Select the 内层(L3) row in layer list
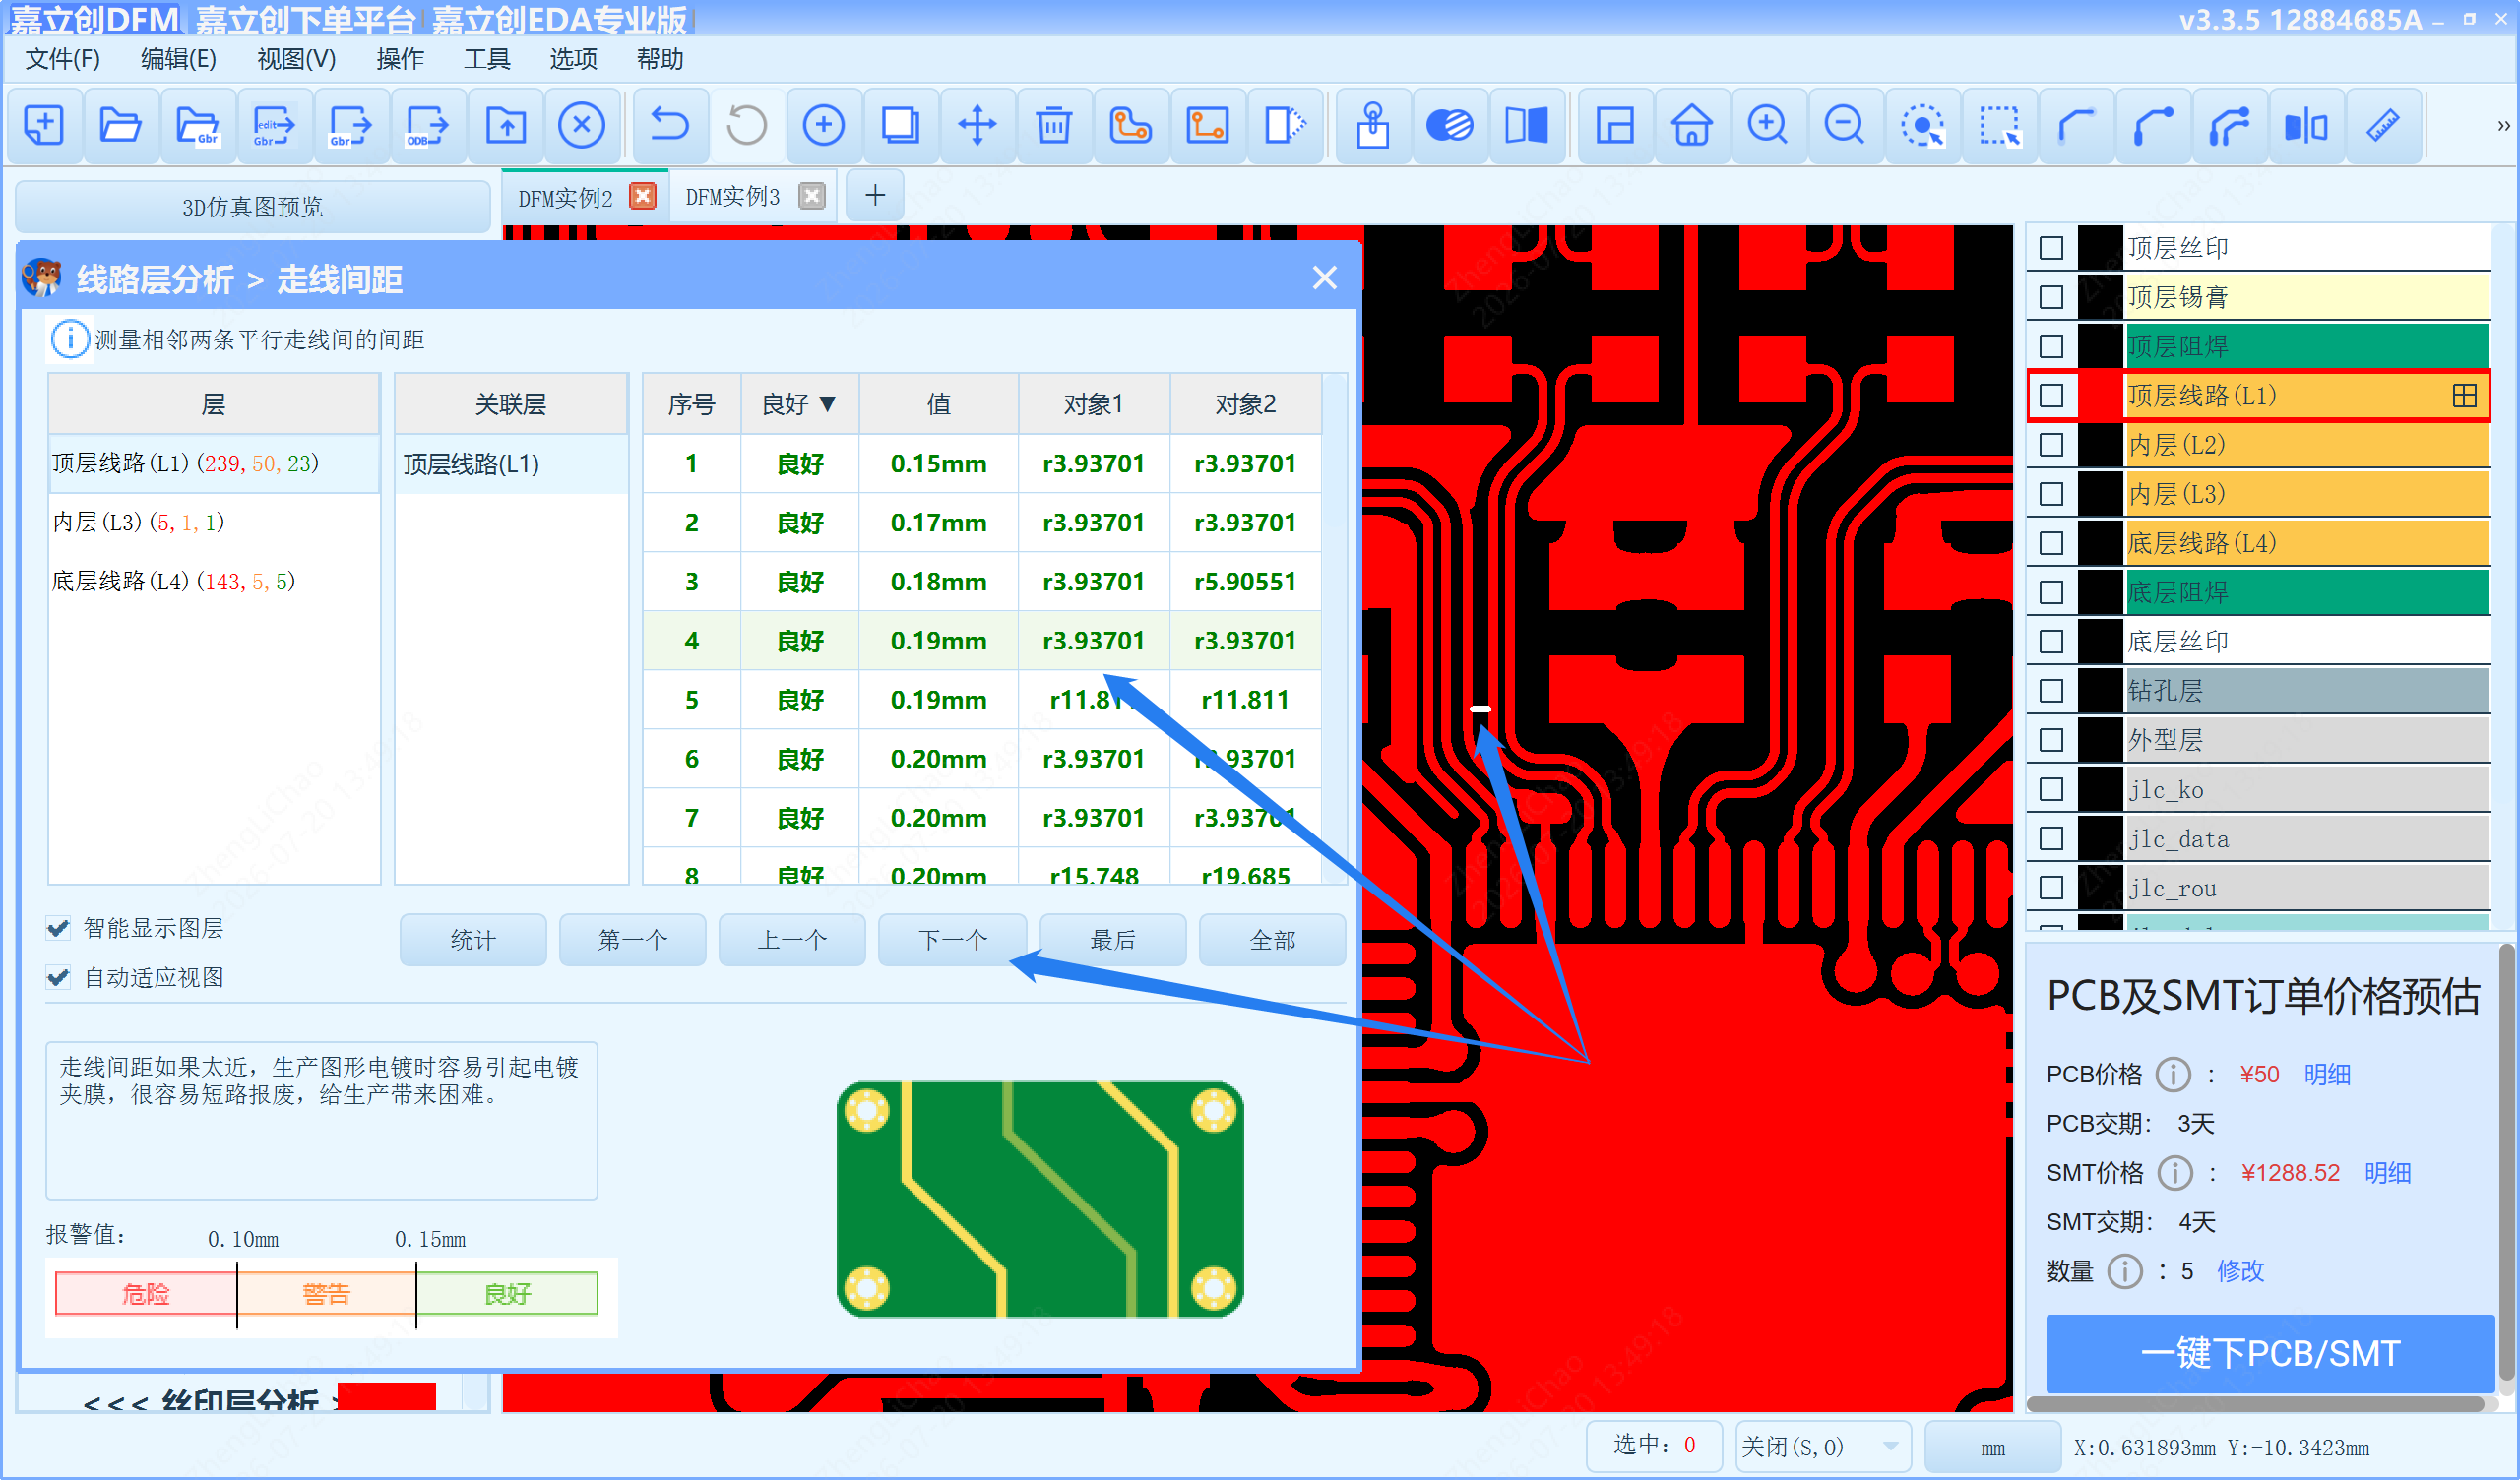Viewport: 2520px width, 1480px height. click(x=213, y=522)
